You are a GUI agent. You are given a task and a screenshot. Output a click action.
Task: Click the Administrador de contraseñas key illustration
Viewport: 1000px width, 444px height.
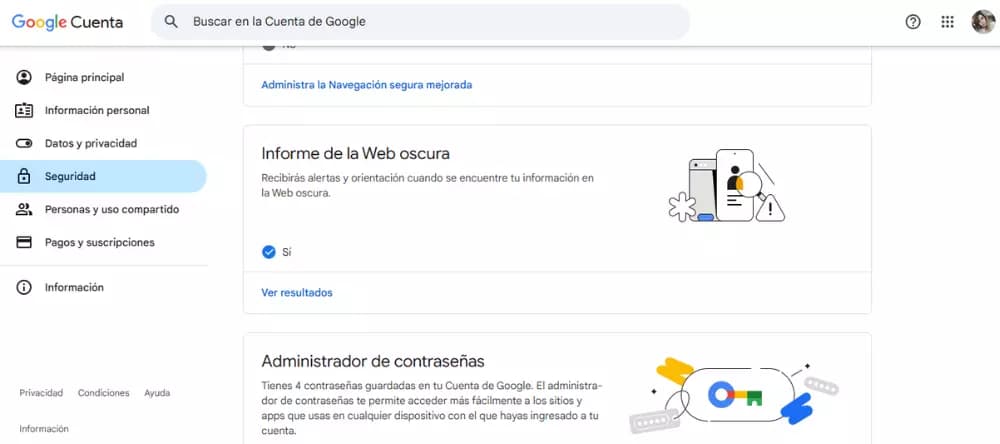click(734, 394)
